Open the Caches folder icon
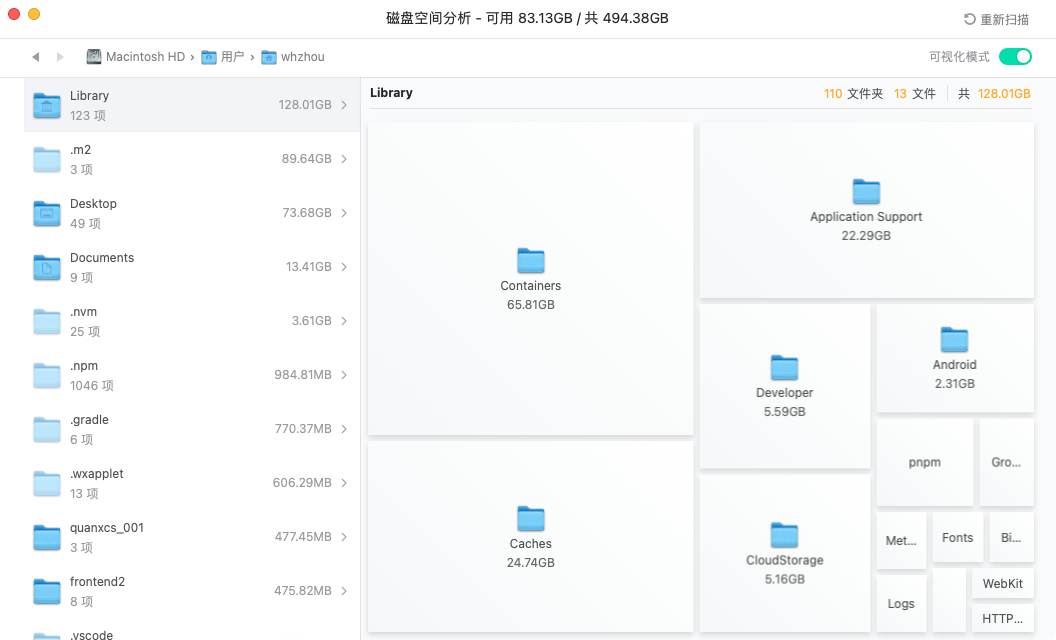The width and height of the screenshot is (1056, 640). 530,519
